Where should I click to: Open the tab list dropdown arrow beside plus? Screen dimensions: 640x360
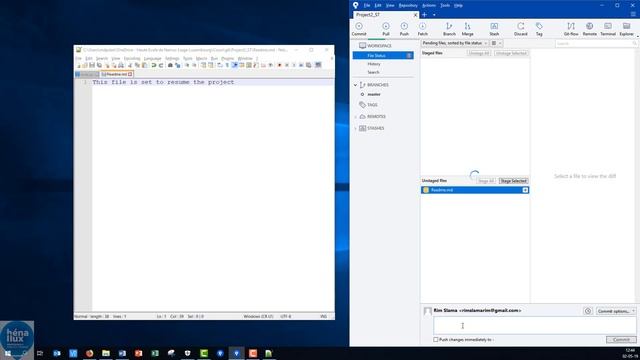(x=434, y=15)
